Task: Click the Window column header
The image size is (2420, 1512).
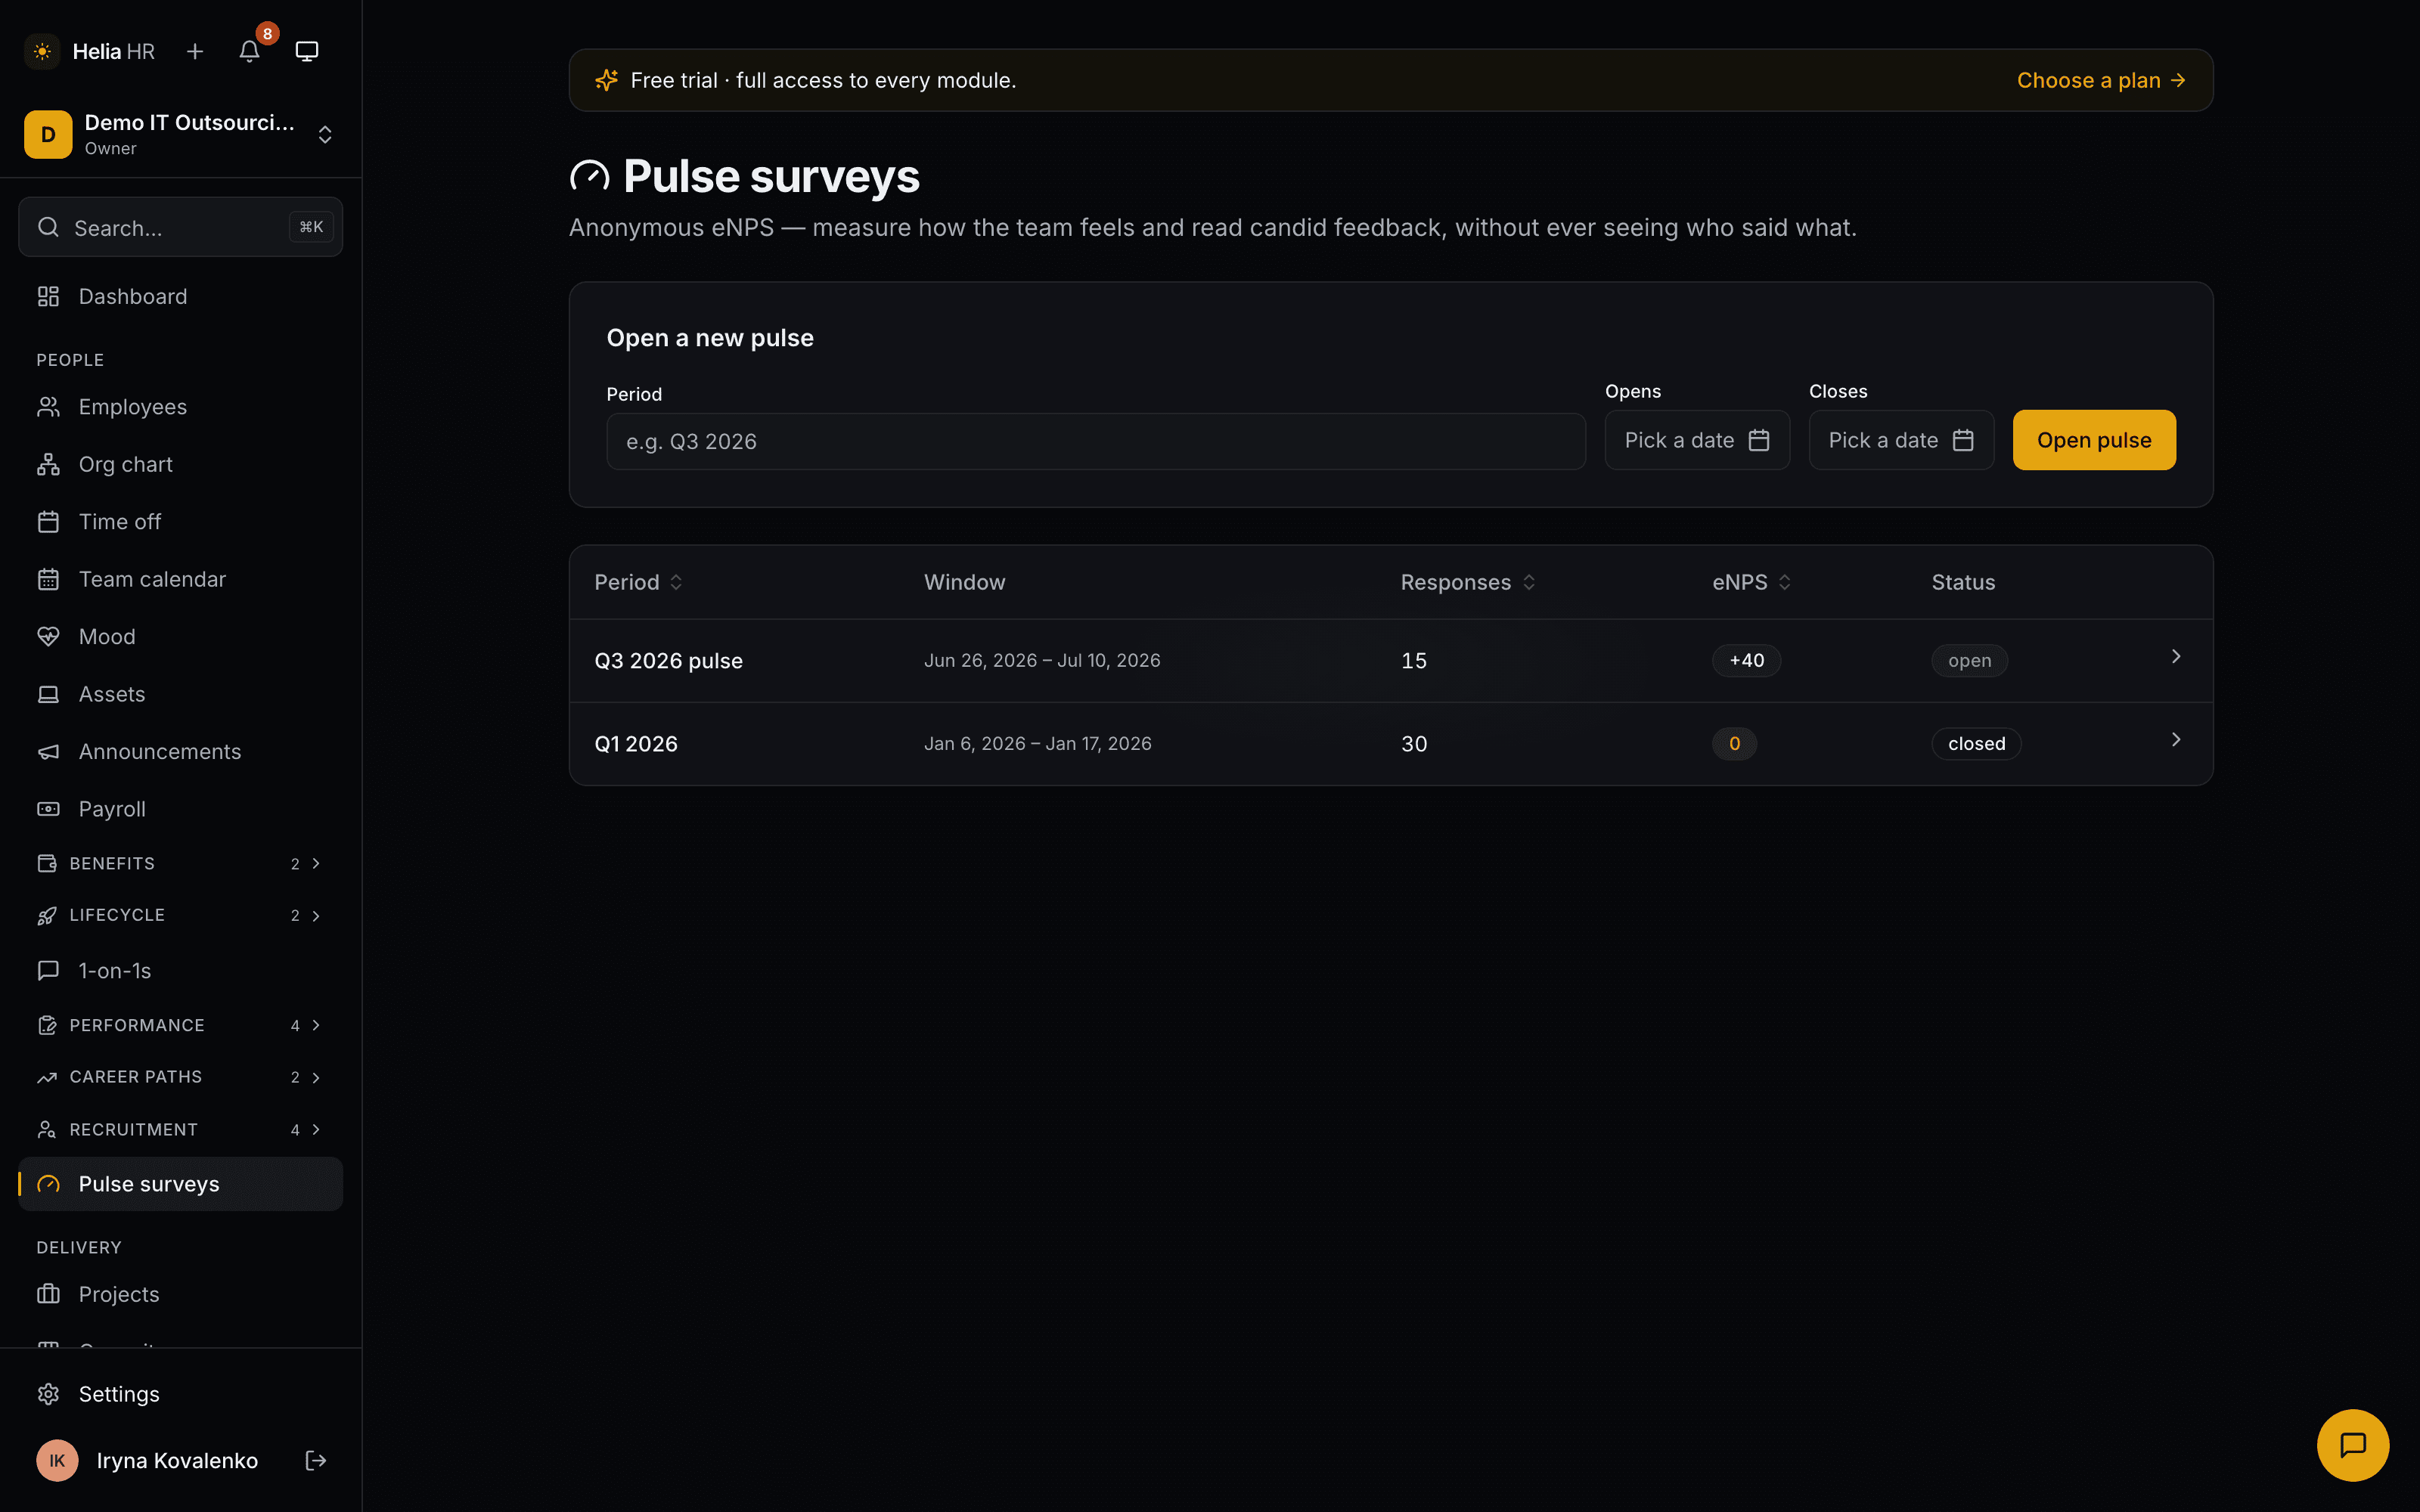Action: (x=964, y=582)
